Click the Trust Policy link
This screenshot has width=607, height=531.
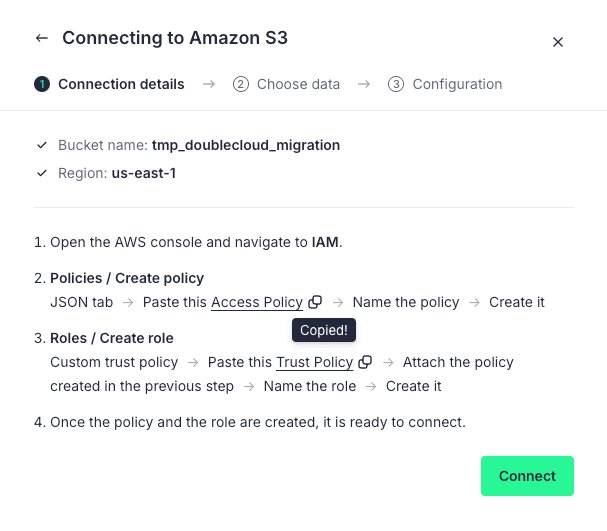[314, 362]
